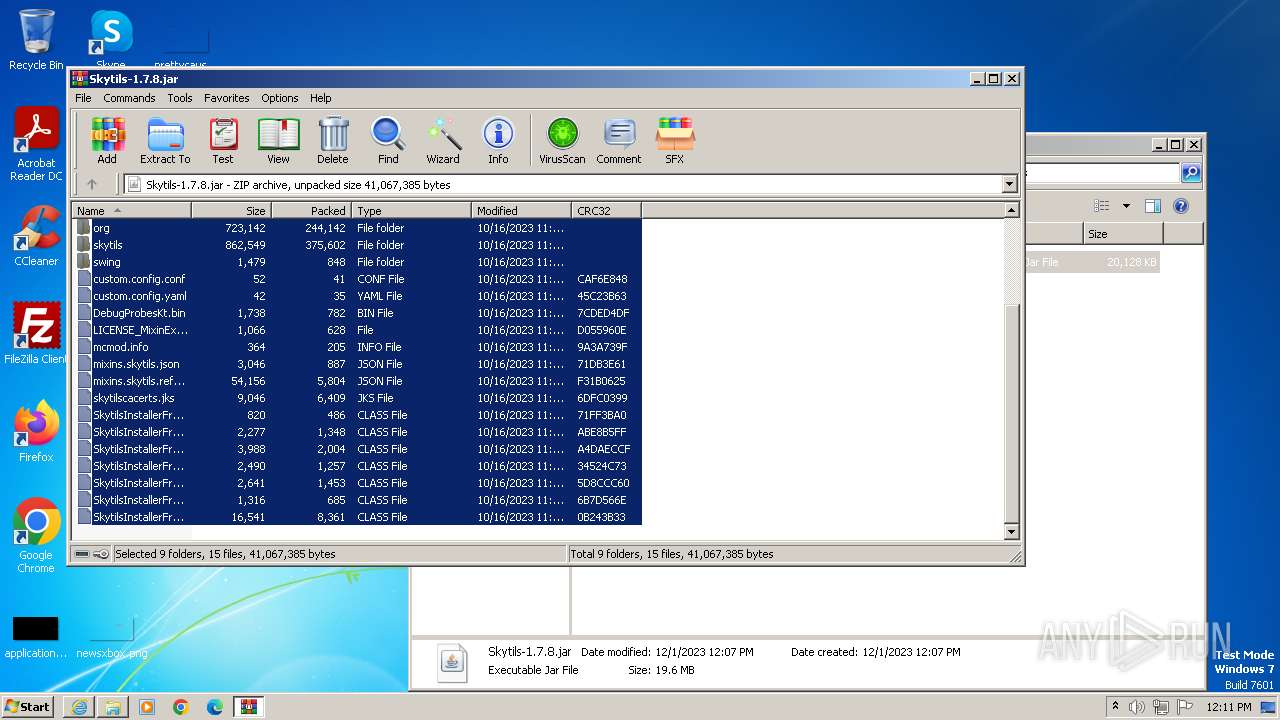Screen dimensions: 1280x720
Task: Sort by the CRC32 column header
Action: [606, 210]
